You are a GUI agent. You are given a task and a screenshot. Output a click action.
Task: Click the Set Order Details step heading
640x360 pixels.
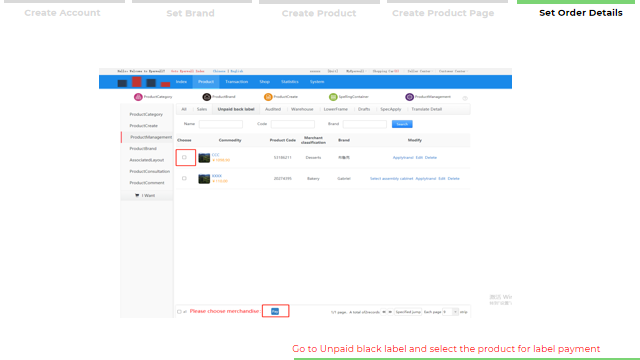[x=580, y=13]
